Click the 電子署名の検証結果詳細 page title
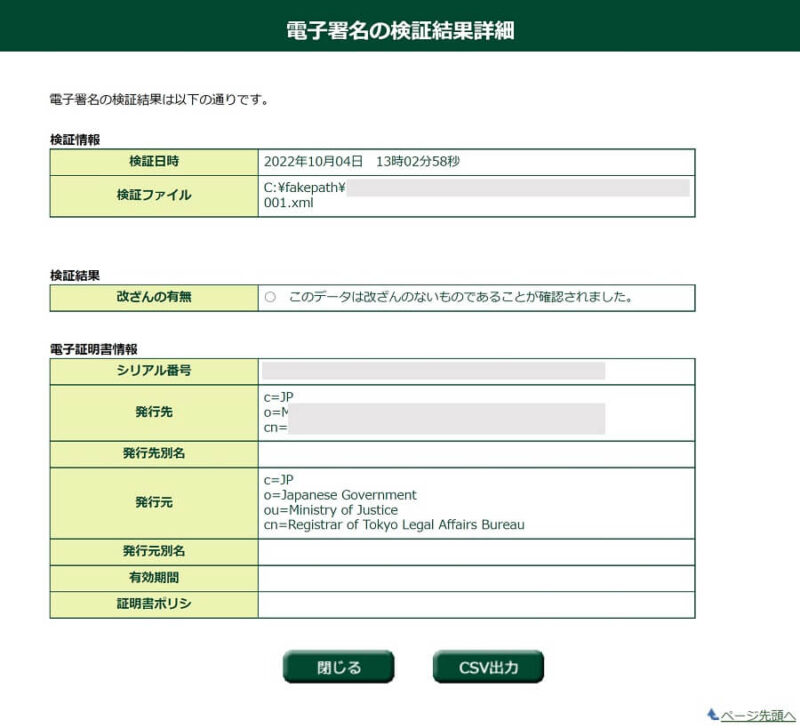Viewport: 800px width, 728px height. pyautogui.click(x=400, y=31)
